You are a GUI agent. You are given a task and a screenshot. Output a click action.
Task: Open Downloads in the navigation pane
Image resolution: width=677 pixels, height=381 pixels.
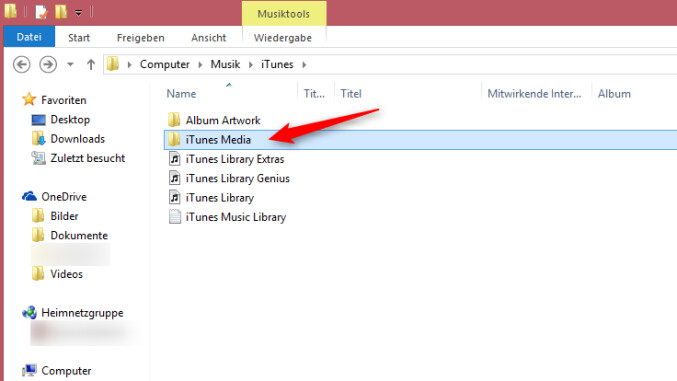tap(78, 139)
